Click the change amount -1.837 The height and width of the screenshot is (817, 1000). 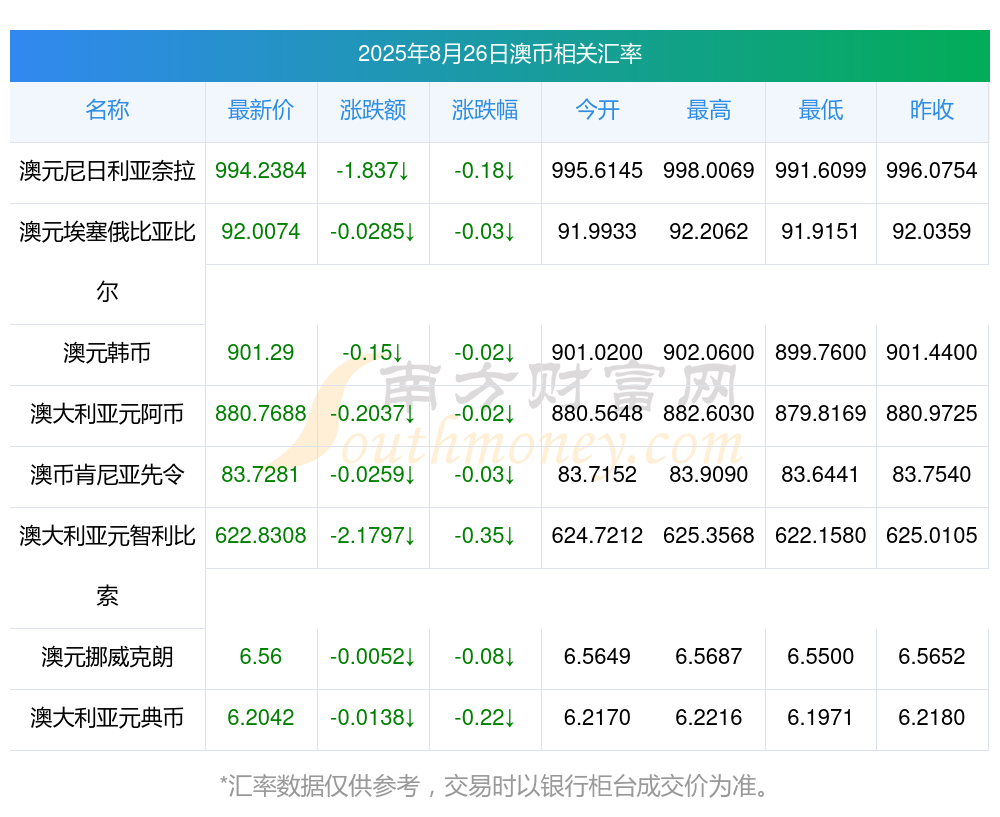(x=373, y=171)
